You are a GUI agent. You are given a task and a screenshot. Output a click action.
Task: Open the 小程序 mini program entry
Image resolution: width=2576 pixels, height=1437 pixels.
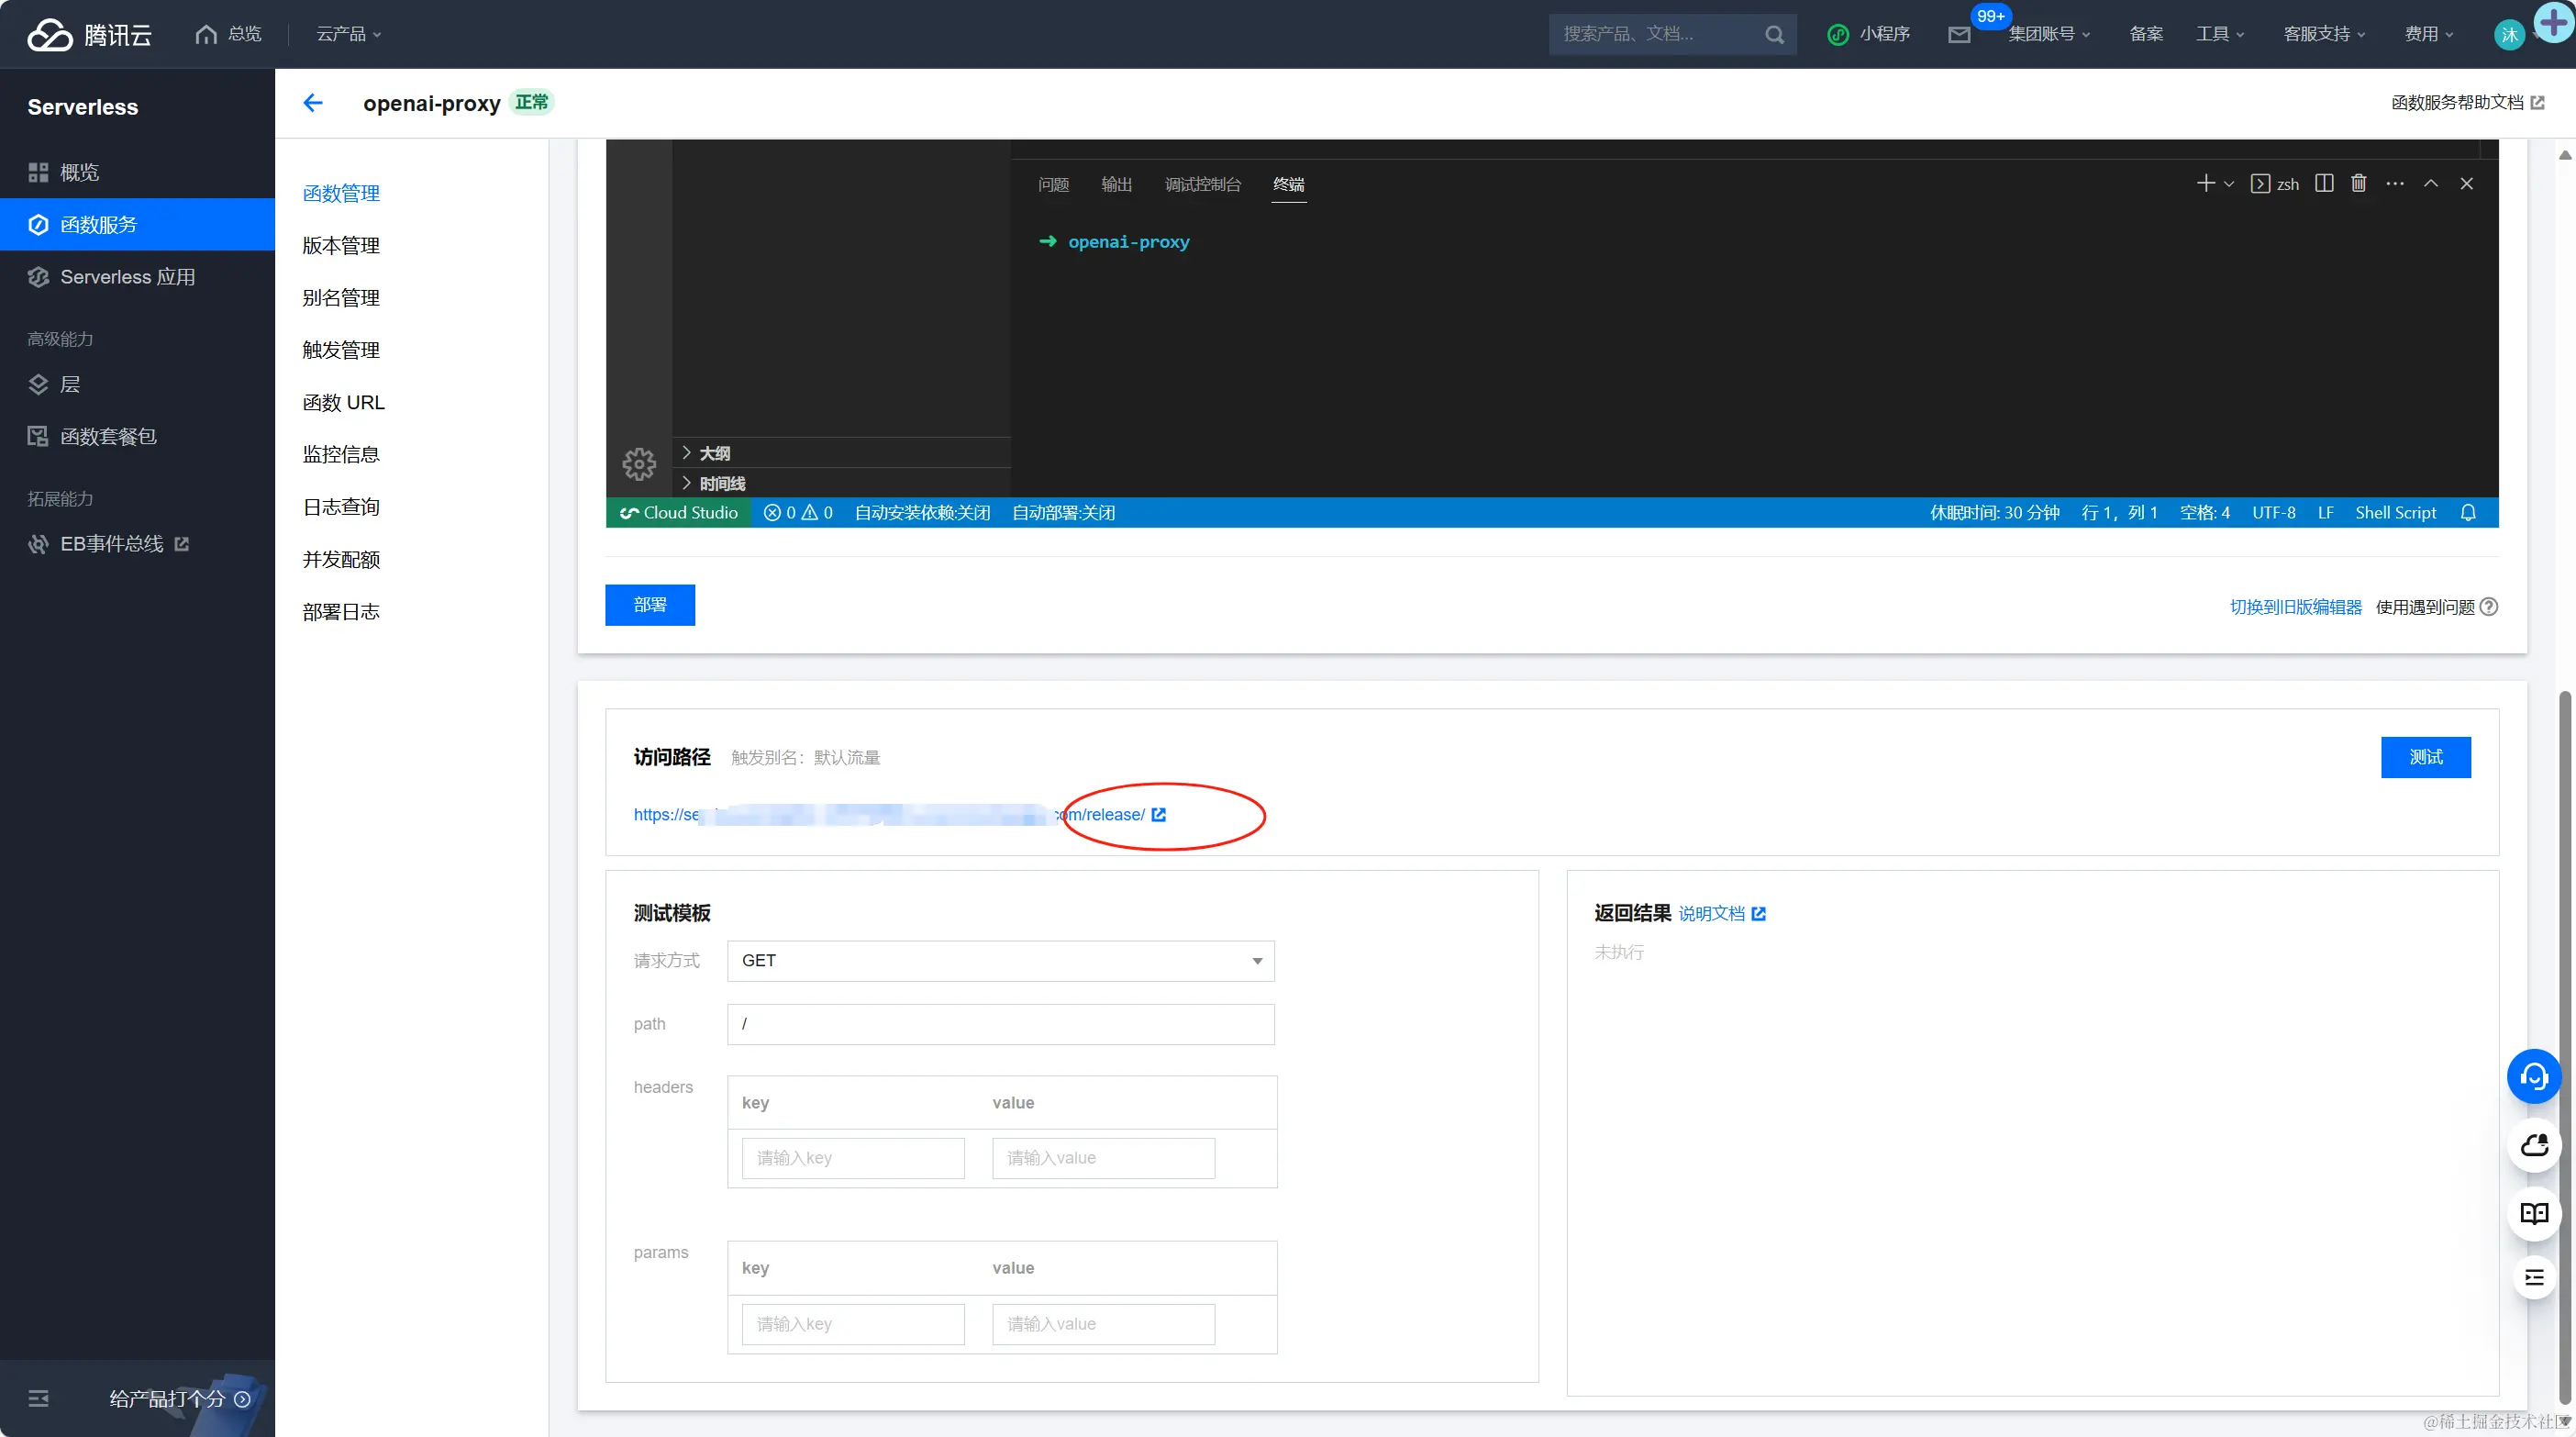pos(1869,33)
